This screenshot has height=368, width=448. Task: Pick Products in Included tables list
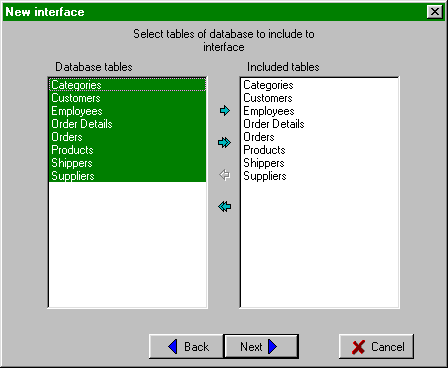pyautogui.click(x=319, y=150)
